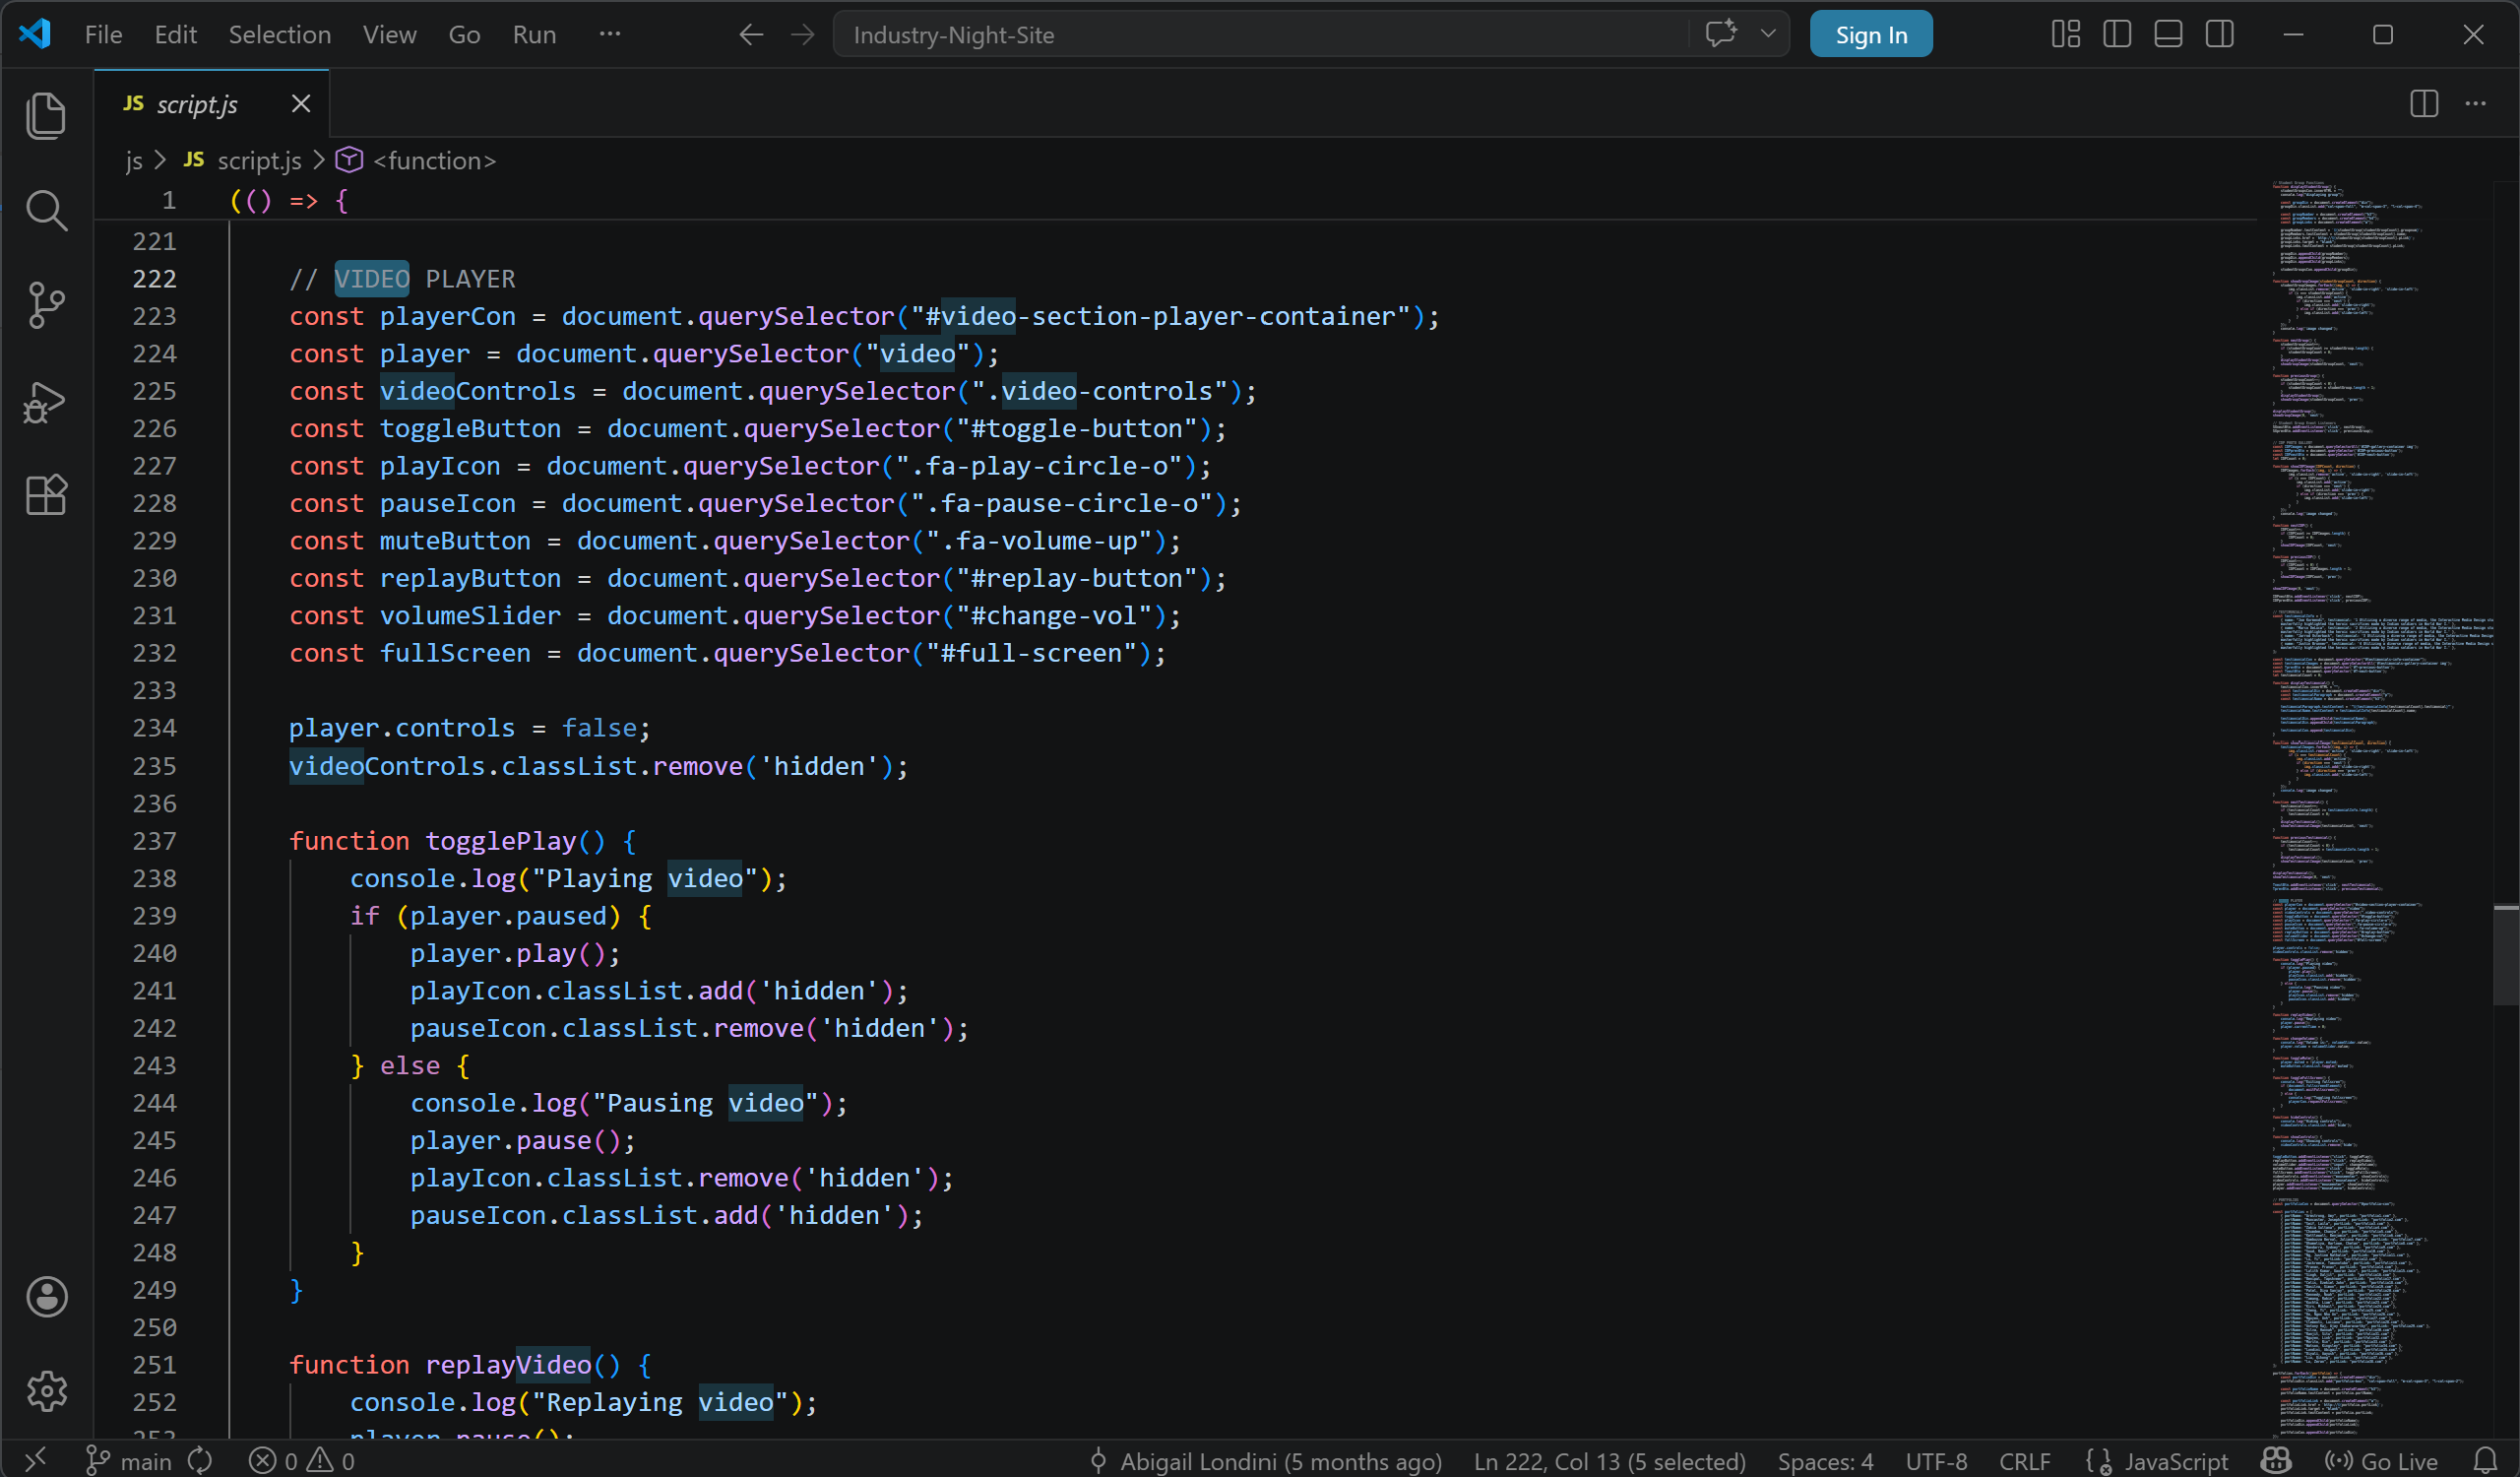Open the Explorer view in activity bar

(46, 115)
